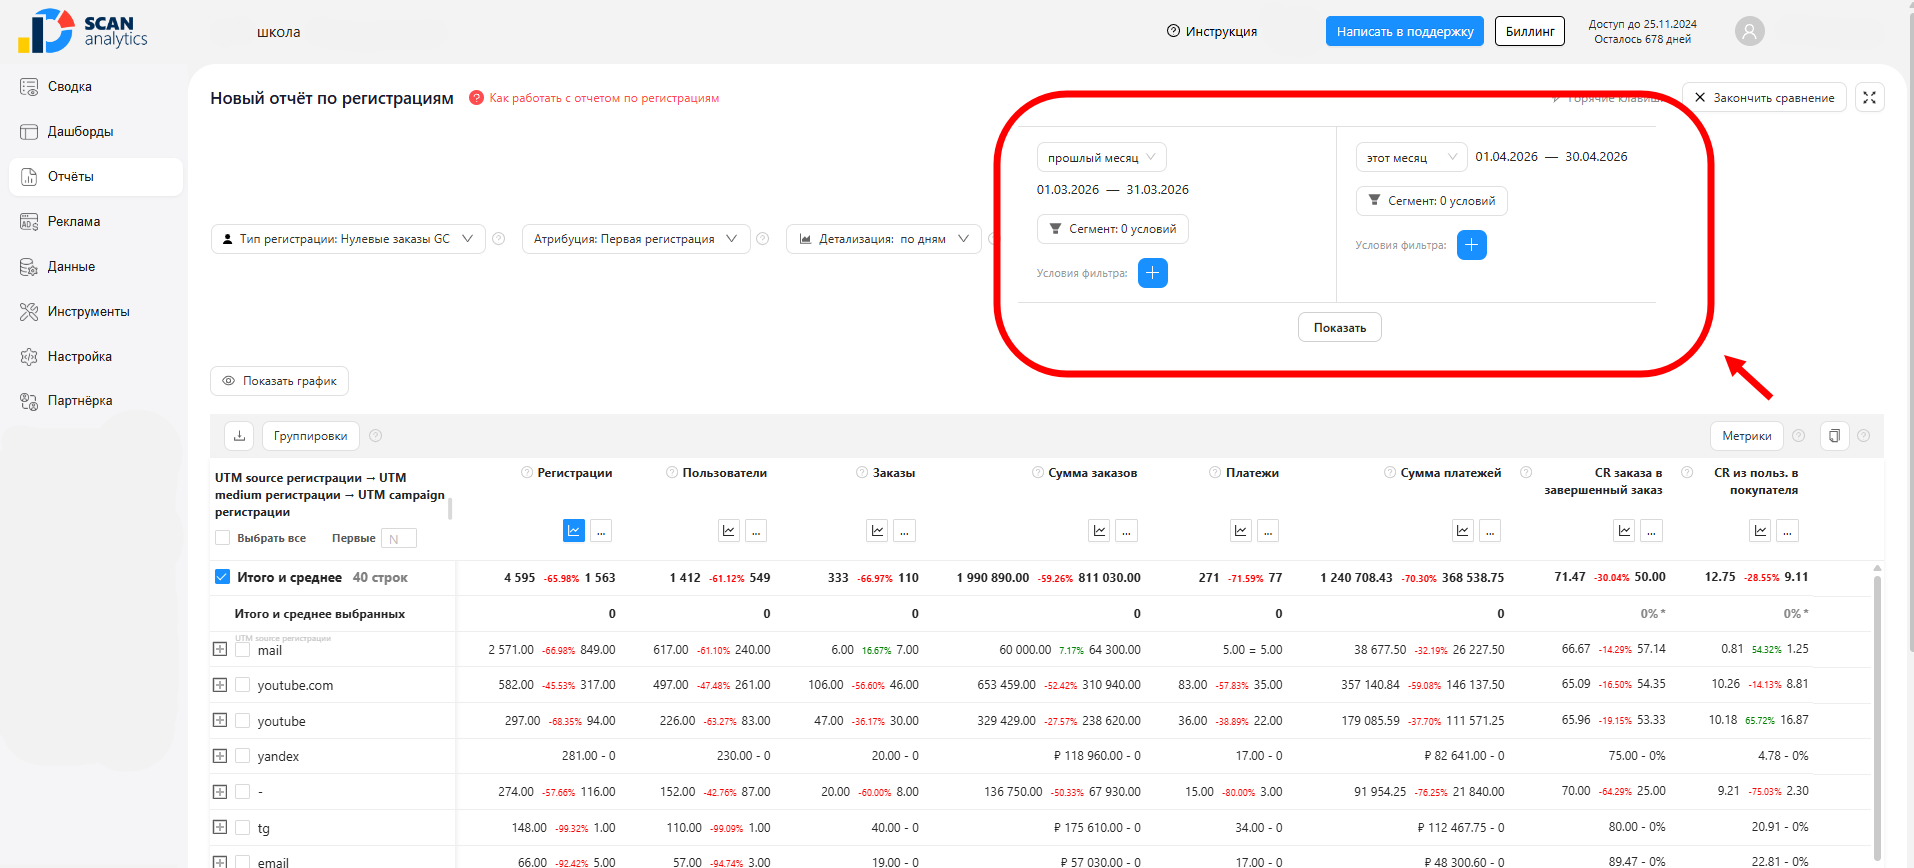
Task: Expand the tg row
Action: point(220,827)
